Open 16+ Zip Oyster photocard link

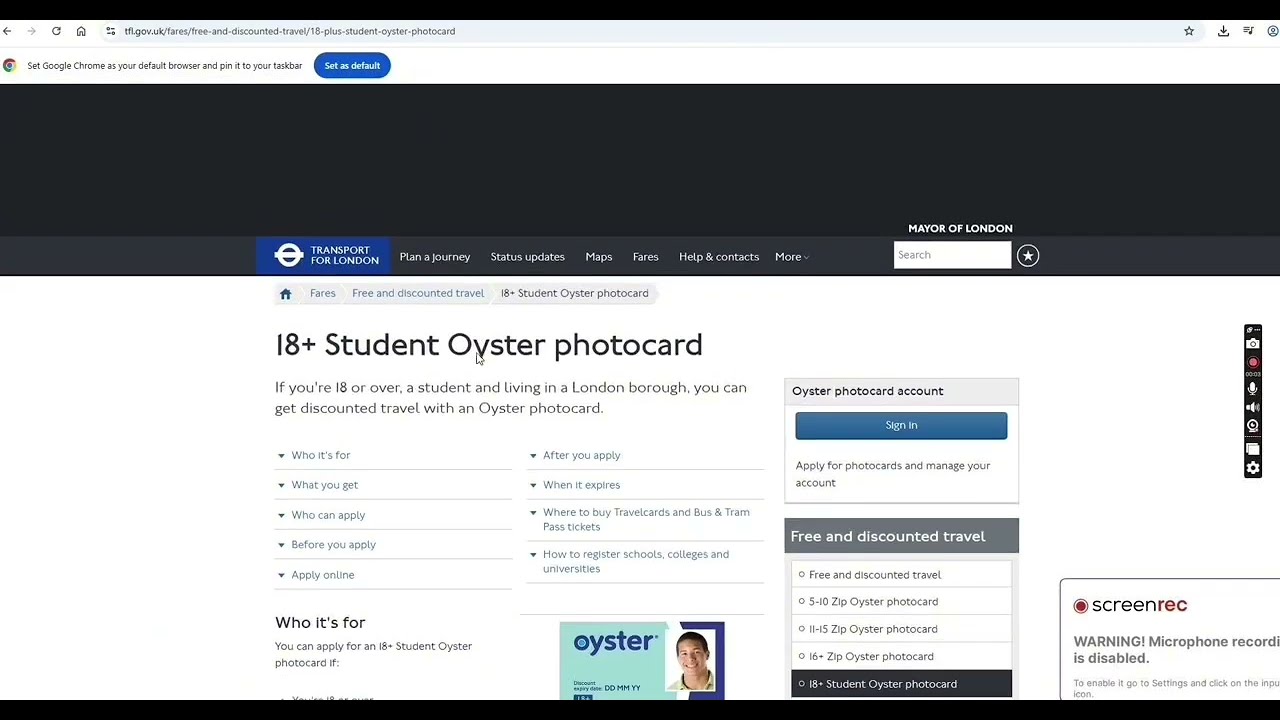(x=871, y=656)
